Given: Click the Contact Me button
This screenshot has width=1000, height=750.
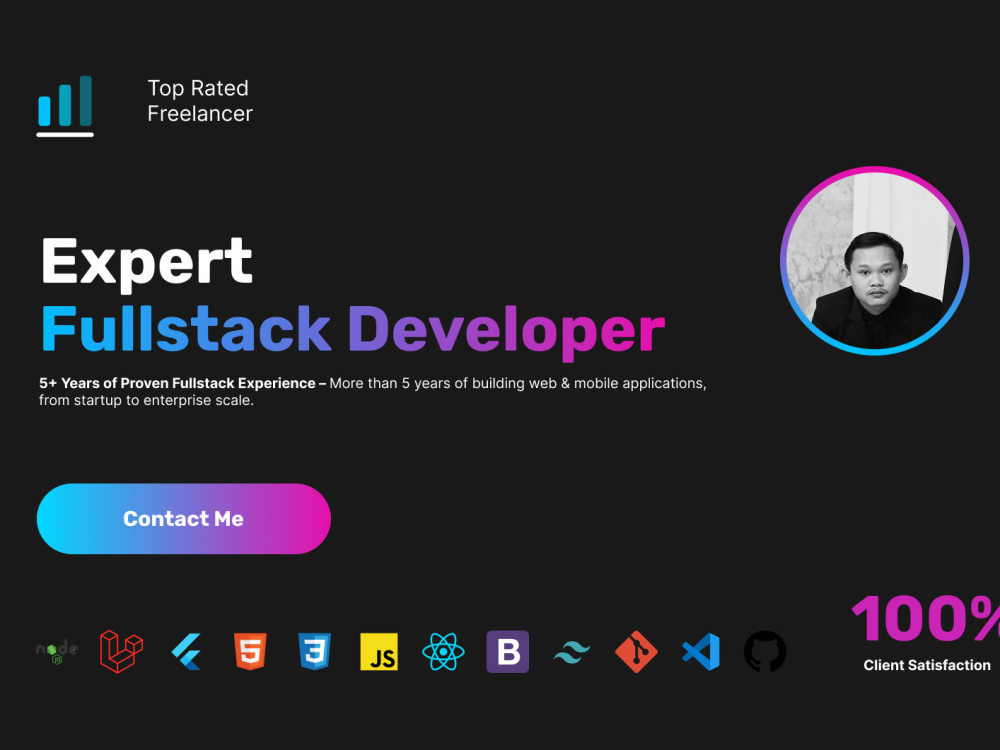Looking at the screenshot, I should (x=184, y=518).
